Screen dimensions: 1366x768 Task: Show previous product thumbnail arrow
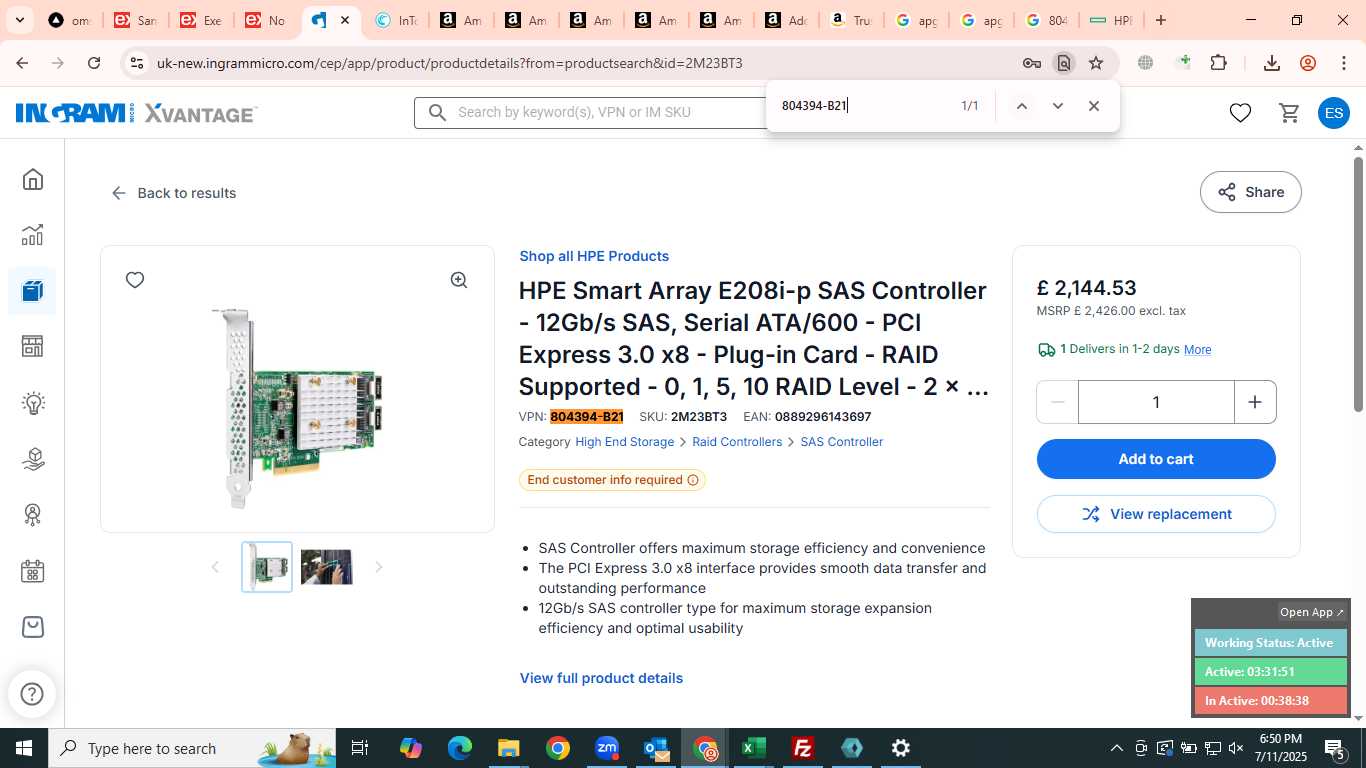(215, 567)
